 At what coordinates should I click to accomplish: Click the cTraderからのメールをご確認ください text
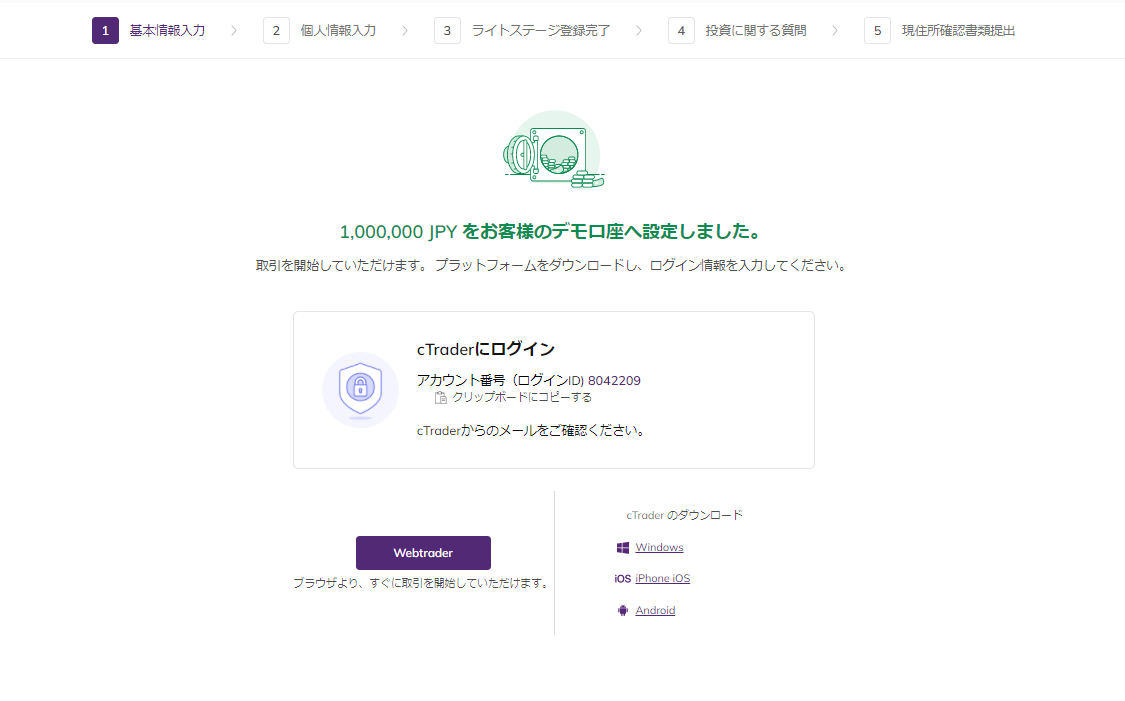[531, 431]
